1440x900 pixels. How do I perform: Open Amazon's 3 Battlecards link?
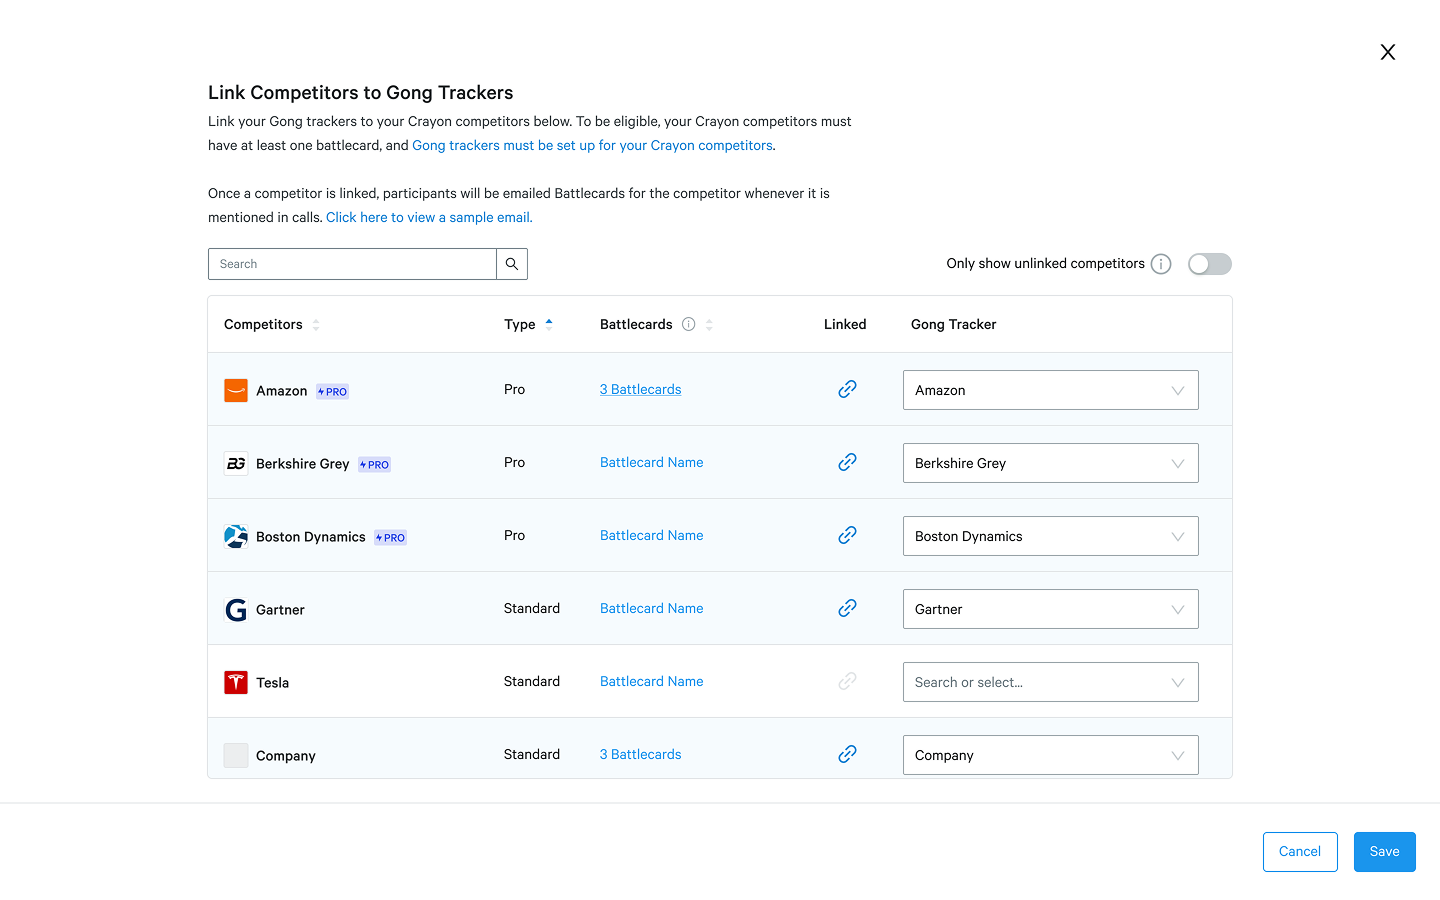pos(640,389)
